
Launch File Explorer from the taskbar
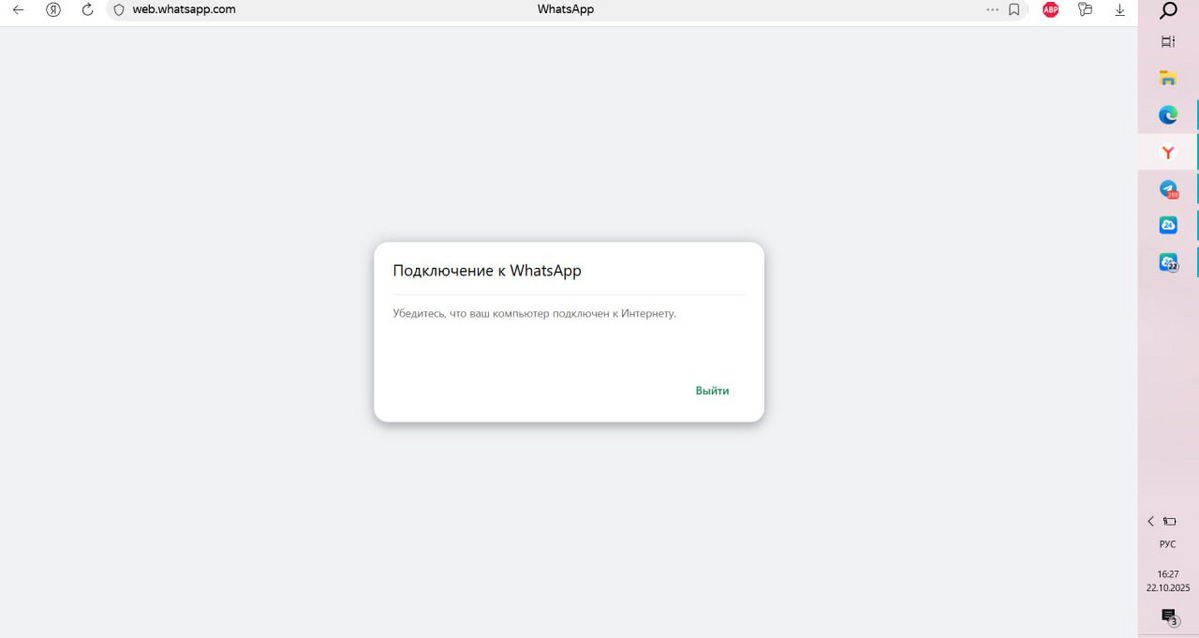1167,78
